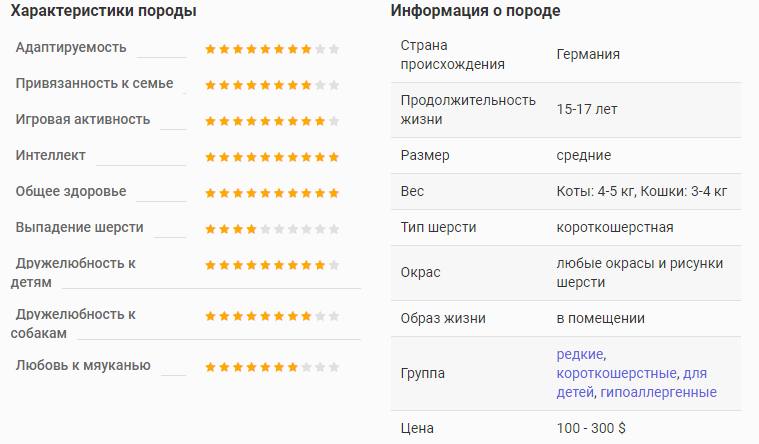Click the star rating for Адаптируемость
Image resolution: width=759 pixels, height=444 pixels.
(272, 49)
